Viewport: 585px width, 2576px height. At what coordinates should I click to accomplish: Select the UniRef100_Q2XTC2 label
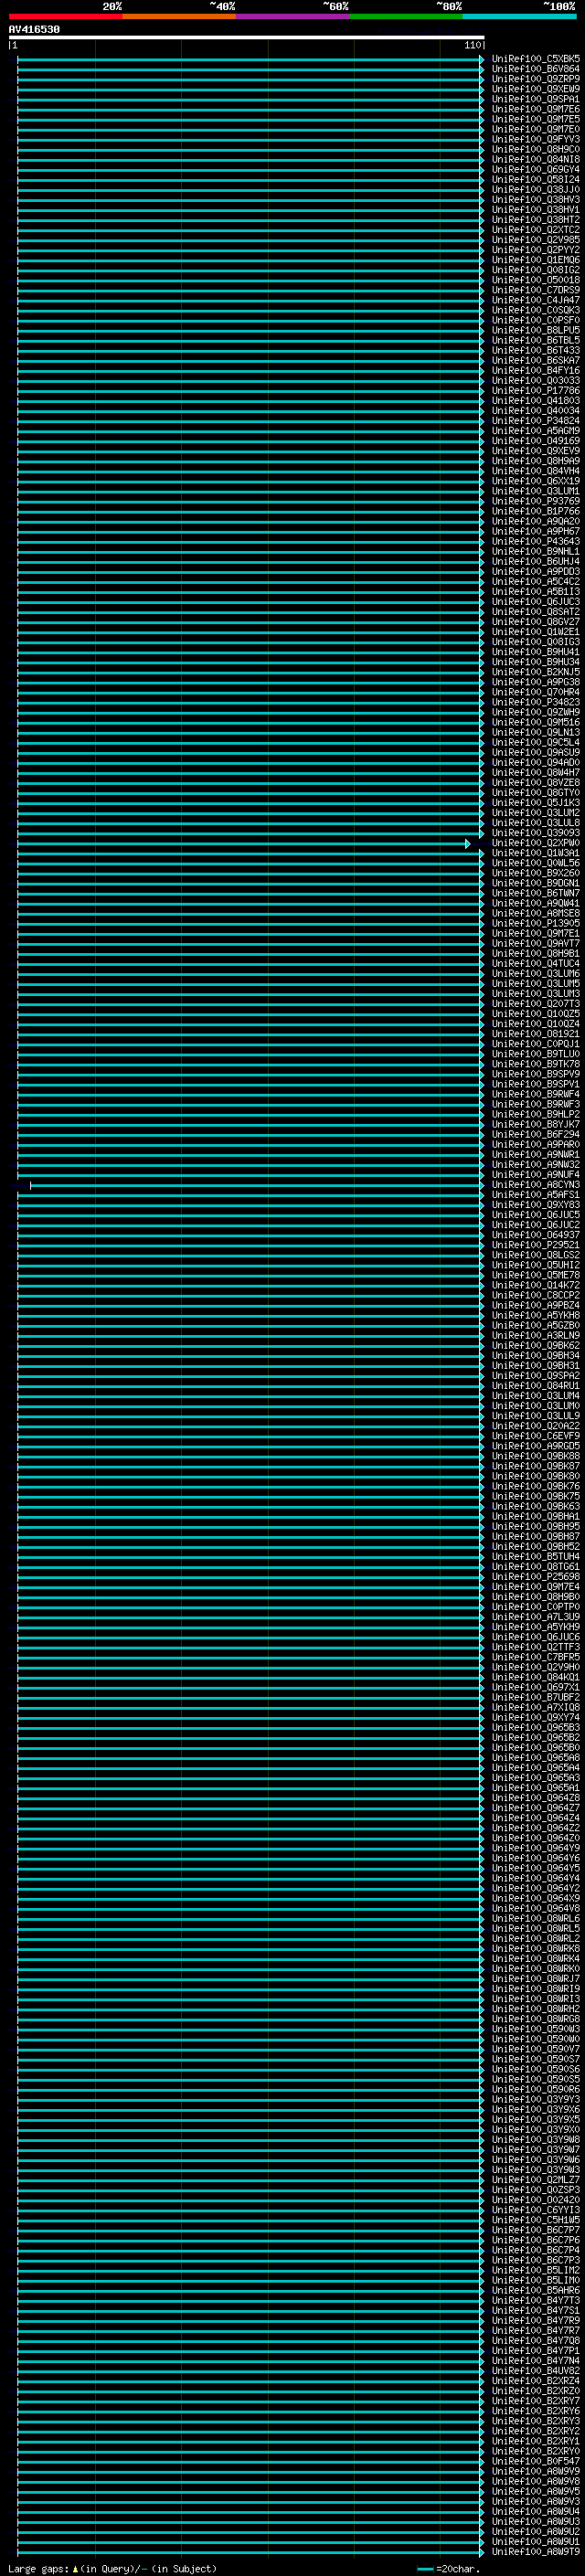coord(536,230)
